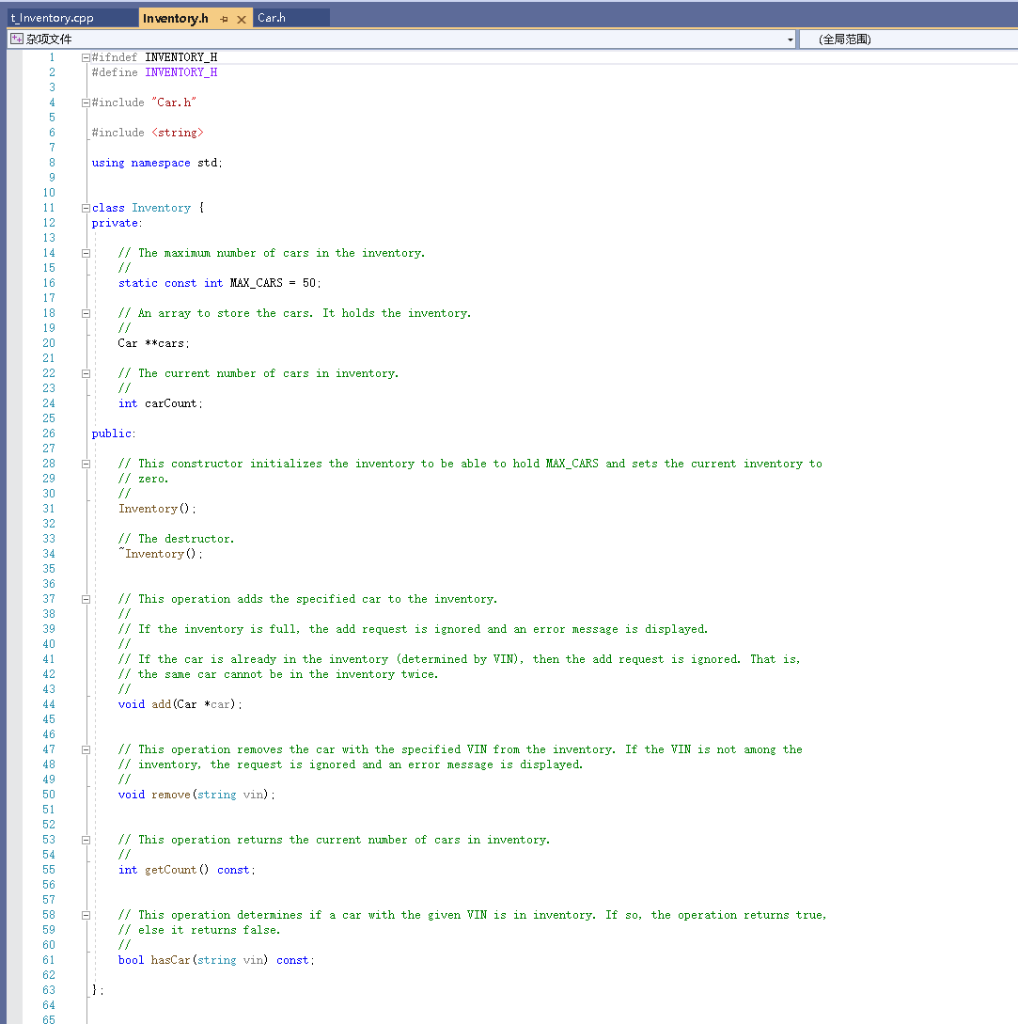Open the Car.h tab
Screen dimensions: 1018x1024
[x=272, y=17]
